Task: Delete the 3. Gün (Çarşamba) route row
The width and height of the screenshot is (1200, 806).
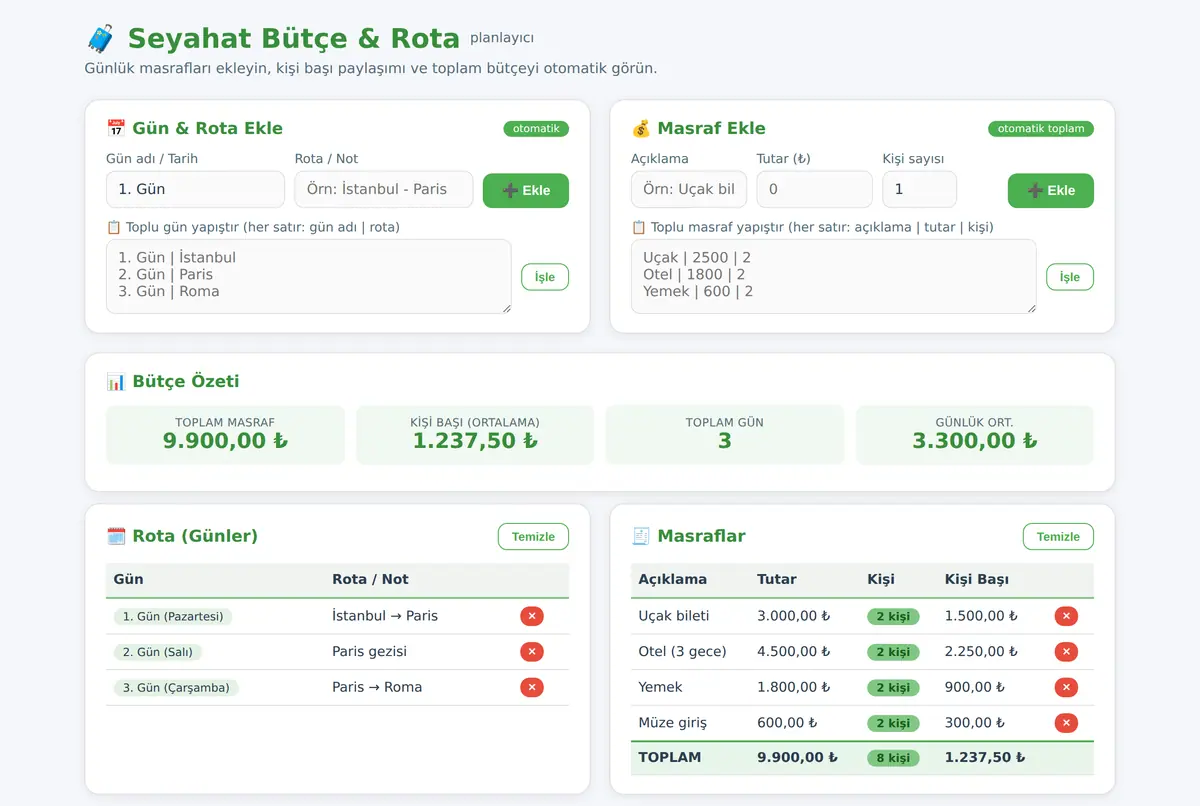Action: click(x=532, y=687)
